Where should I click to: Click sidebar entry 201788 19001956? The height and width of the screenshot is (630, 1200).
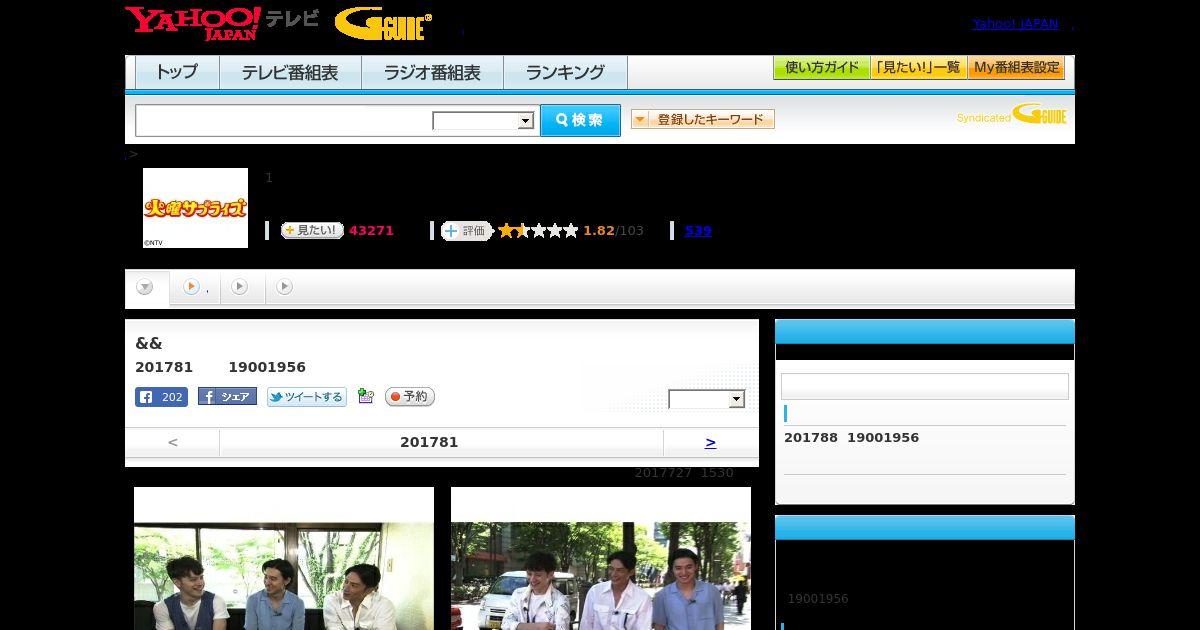(851, 438)
